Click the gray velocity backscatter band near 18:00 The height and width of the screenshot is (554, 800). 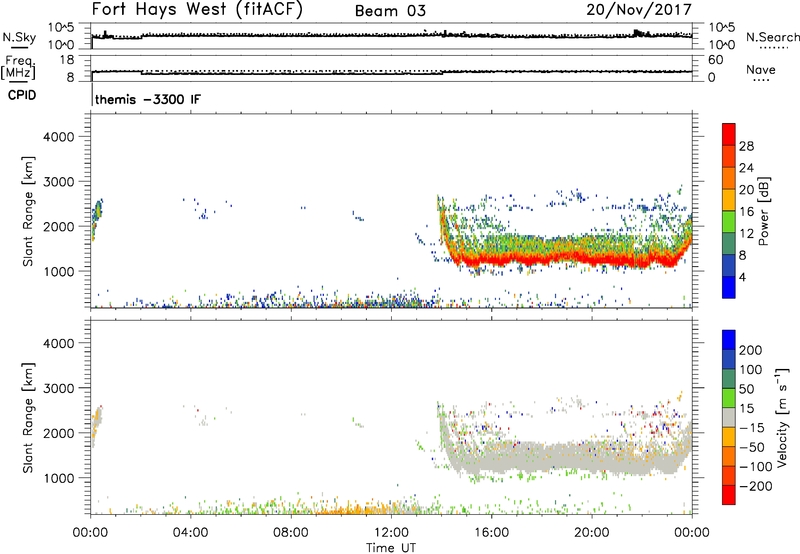(x=541, y=459)
